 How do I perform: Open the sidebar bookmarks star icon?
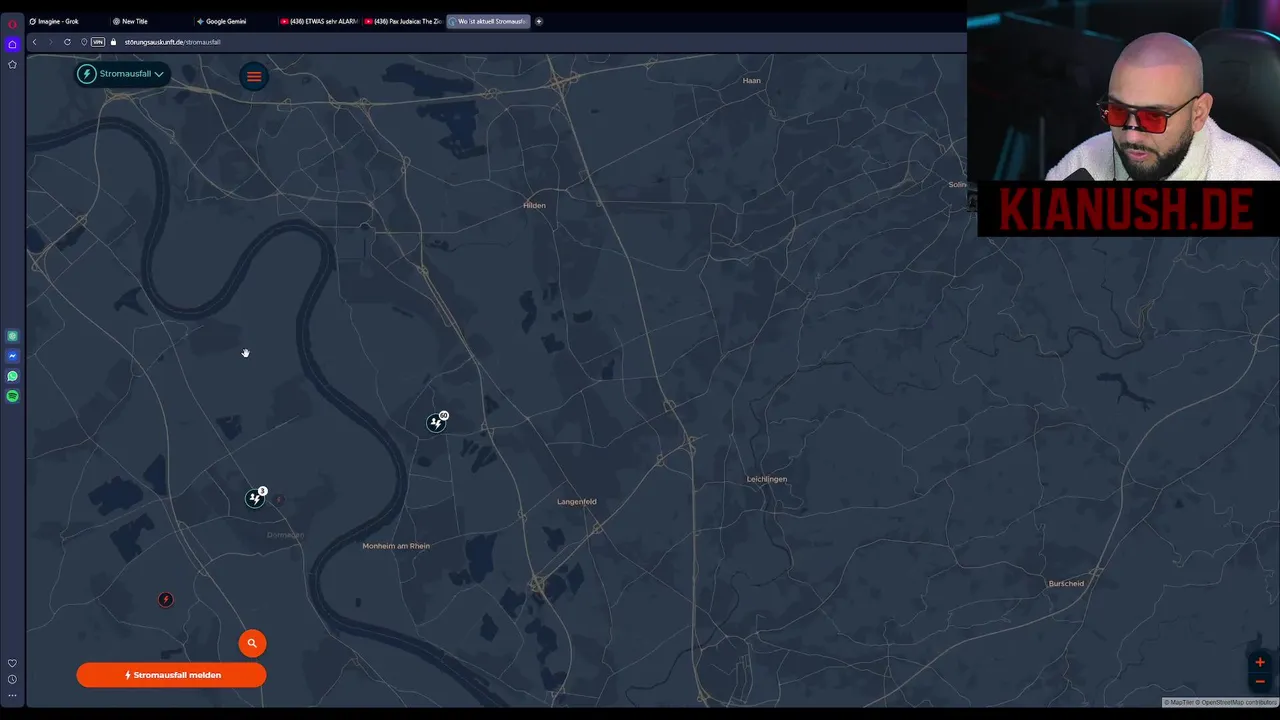[12, 64]
